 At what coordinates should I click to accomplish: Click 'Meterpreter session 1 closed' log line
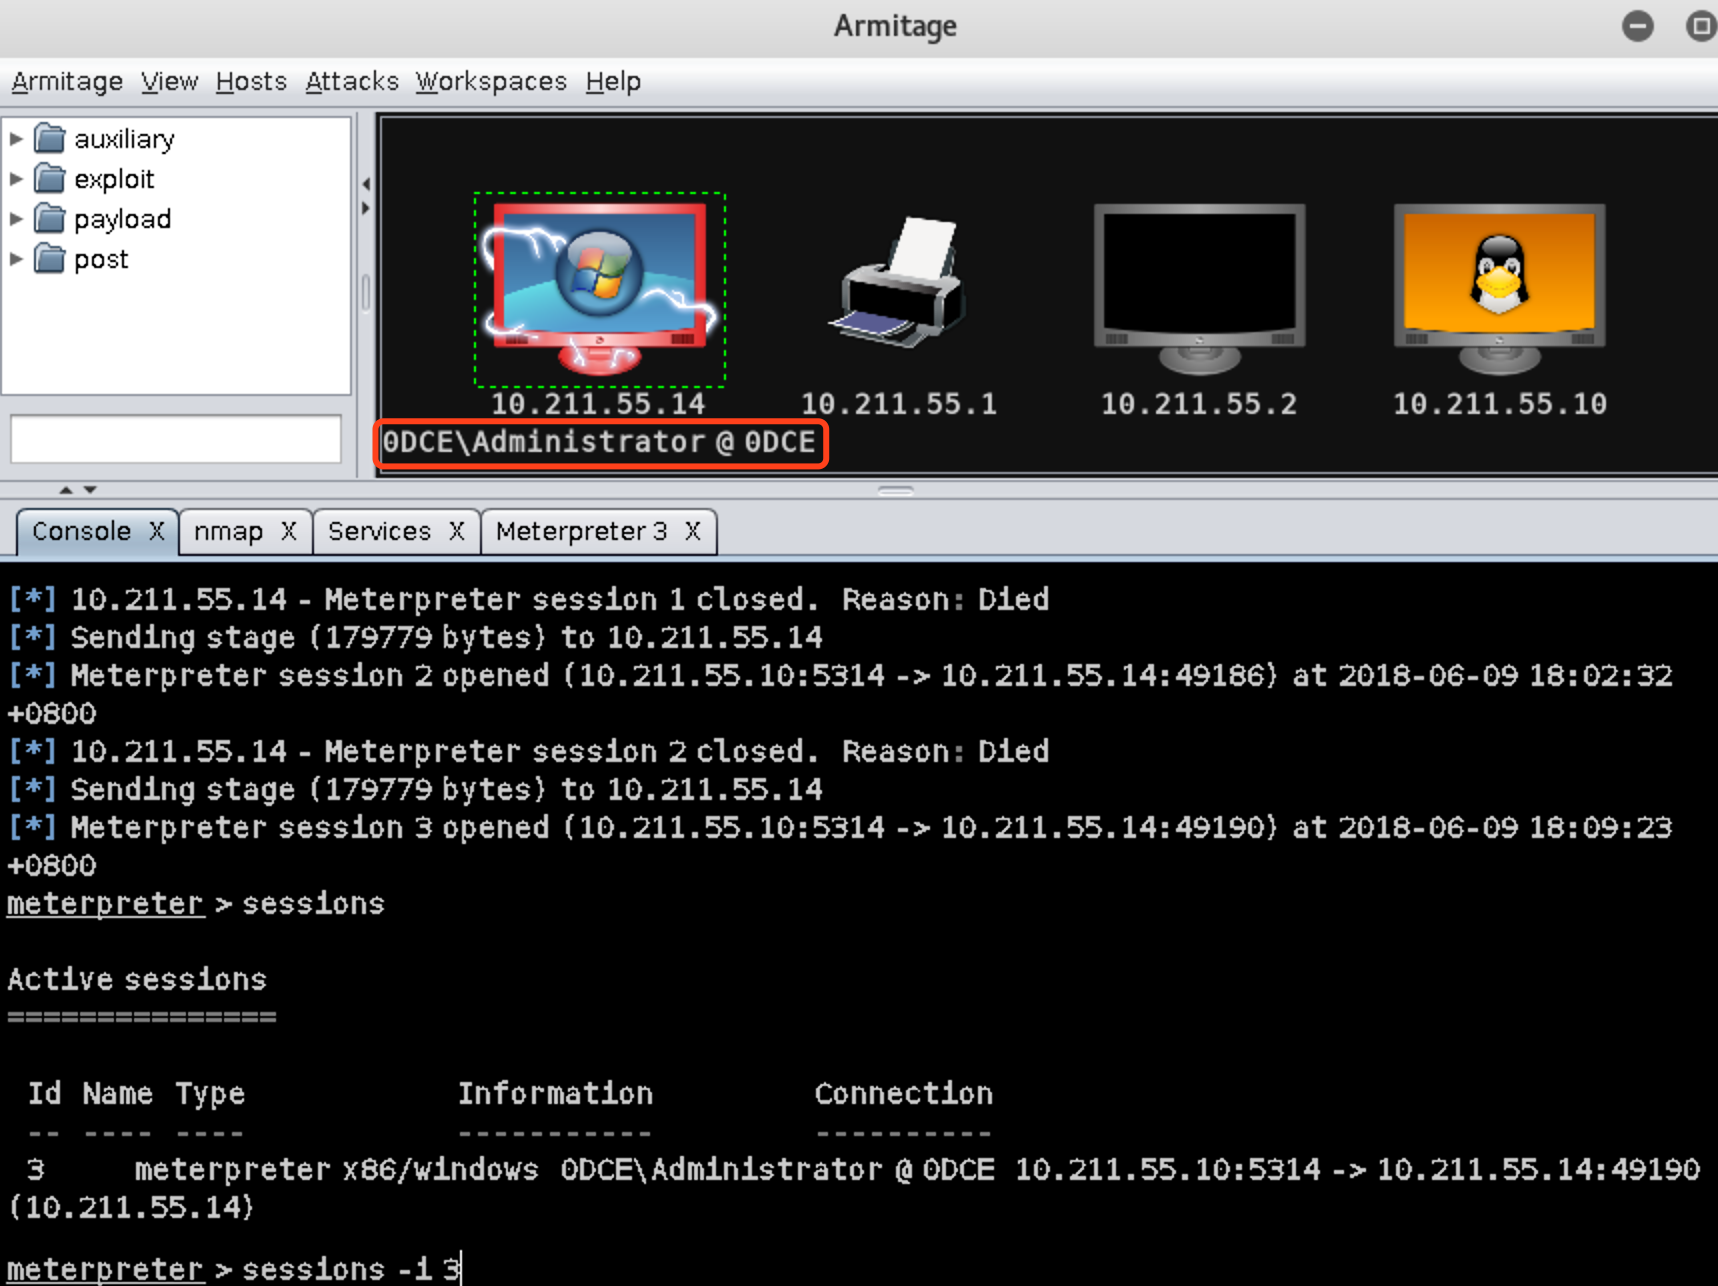click(529, 599)
